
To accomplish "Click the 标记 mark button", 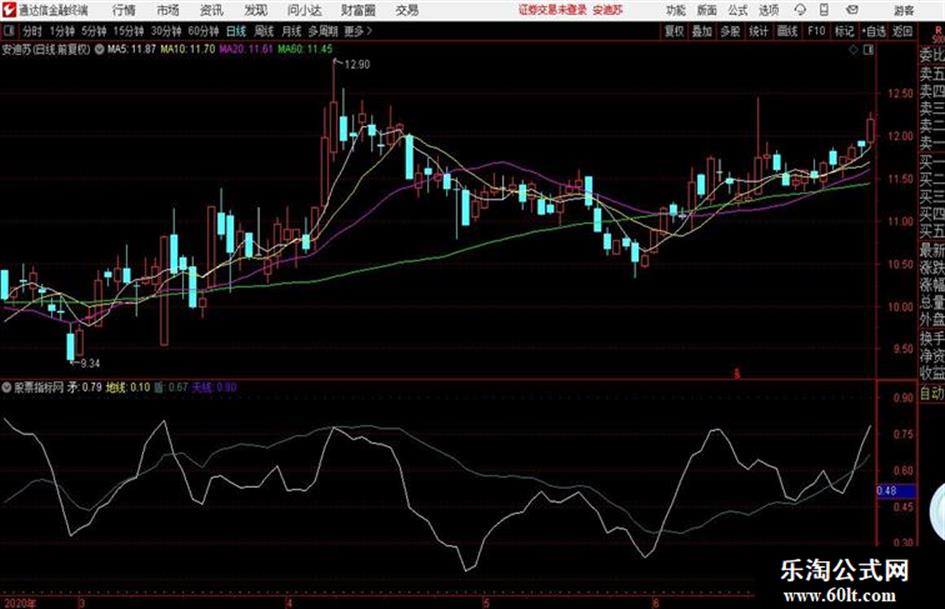I will pyautogui.click(x=844, y=31).
